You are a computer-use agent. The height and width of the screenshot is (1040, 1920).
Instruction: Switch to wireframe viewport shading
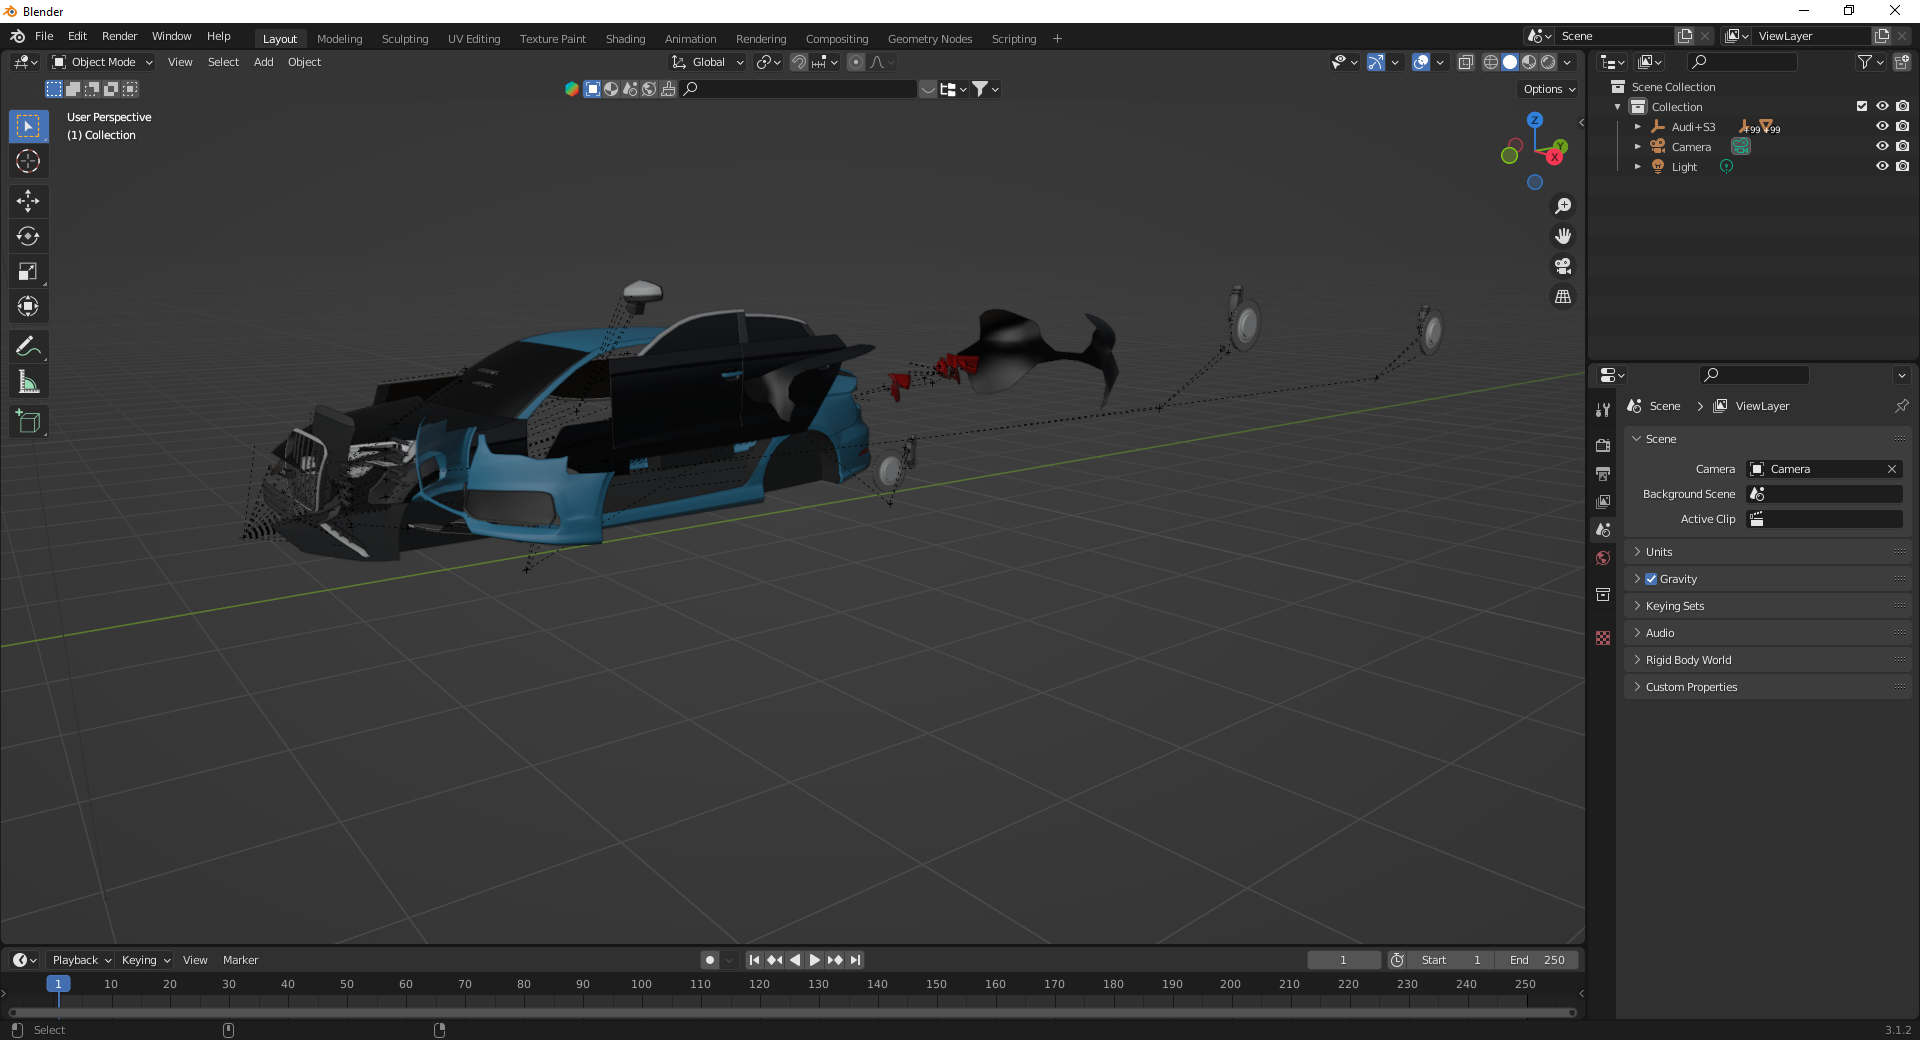(x=1491, y=62)
